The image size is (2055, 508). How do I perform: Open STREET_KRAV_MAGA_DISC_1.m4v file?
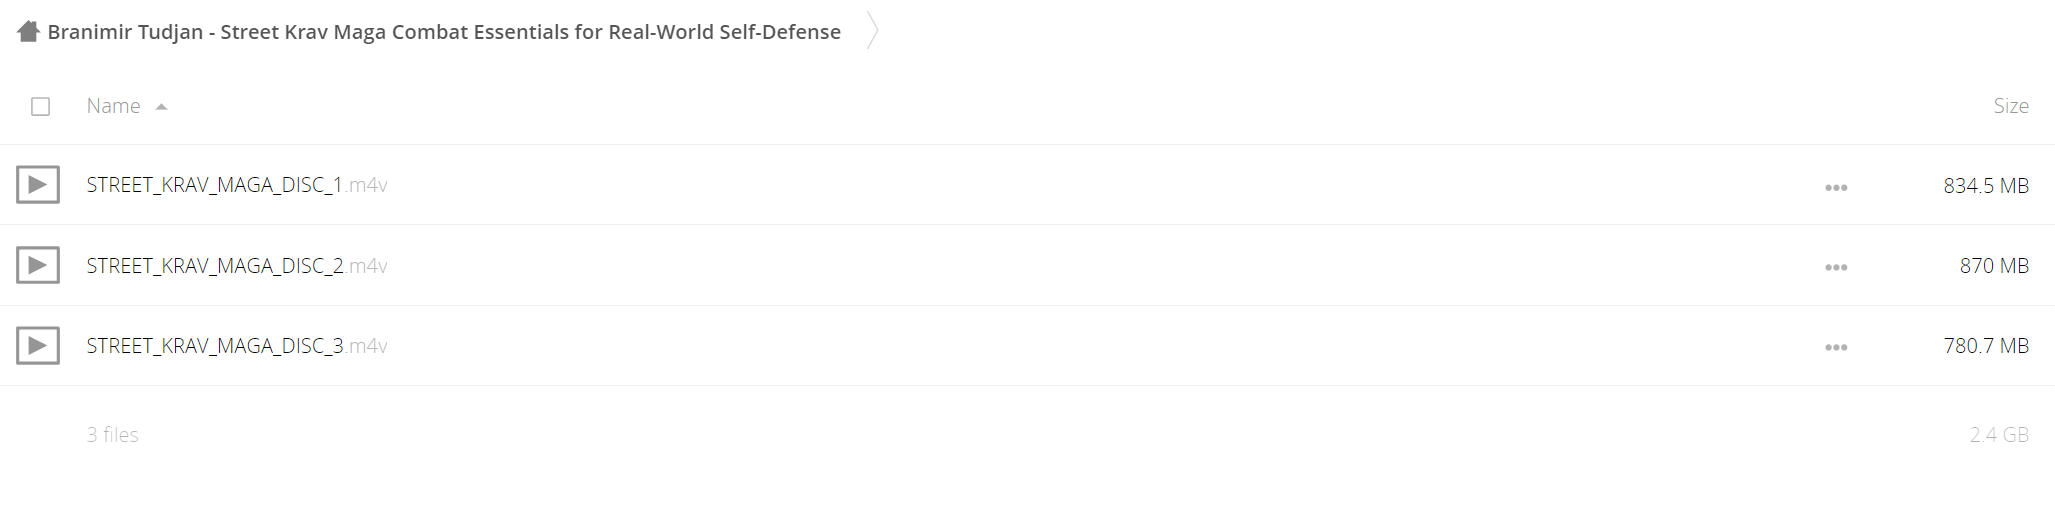coord(237,185)
